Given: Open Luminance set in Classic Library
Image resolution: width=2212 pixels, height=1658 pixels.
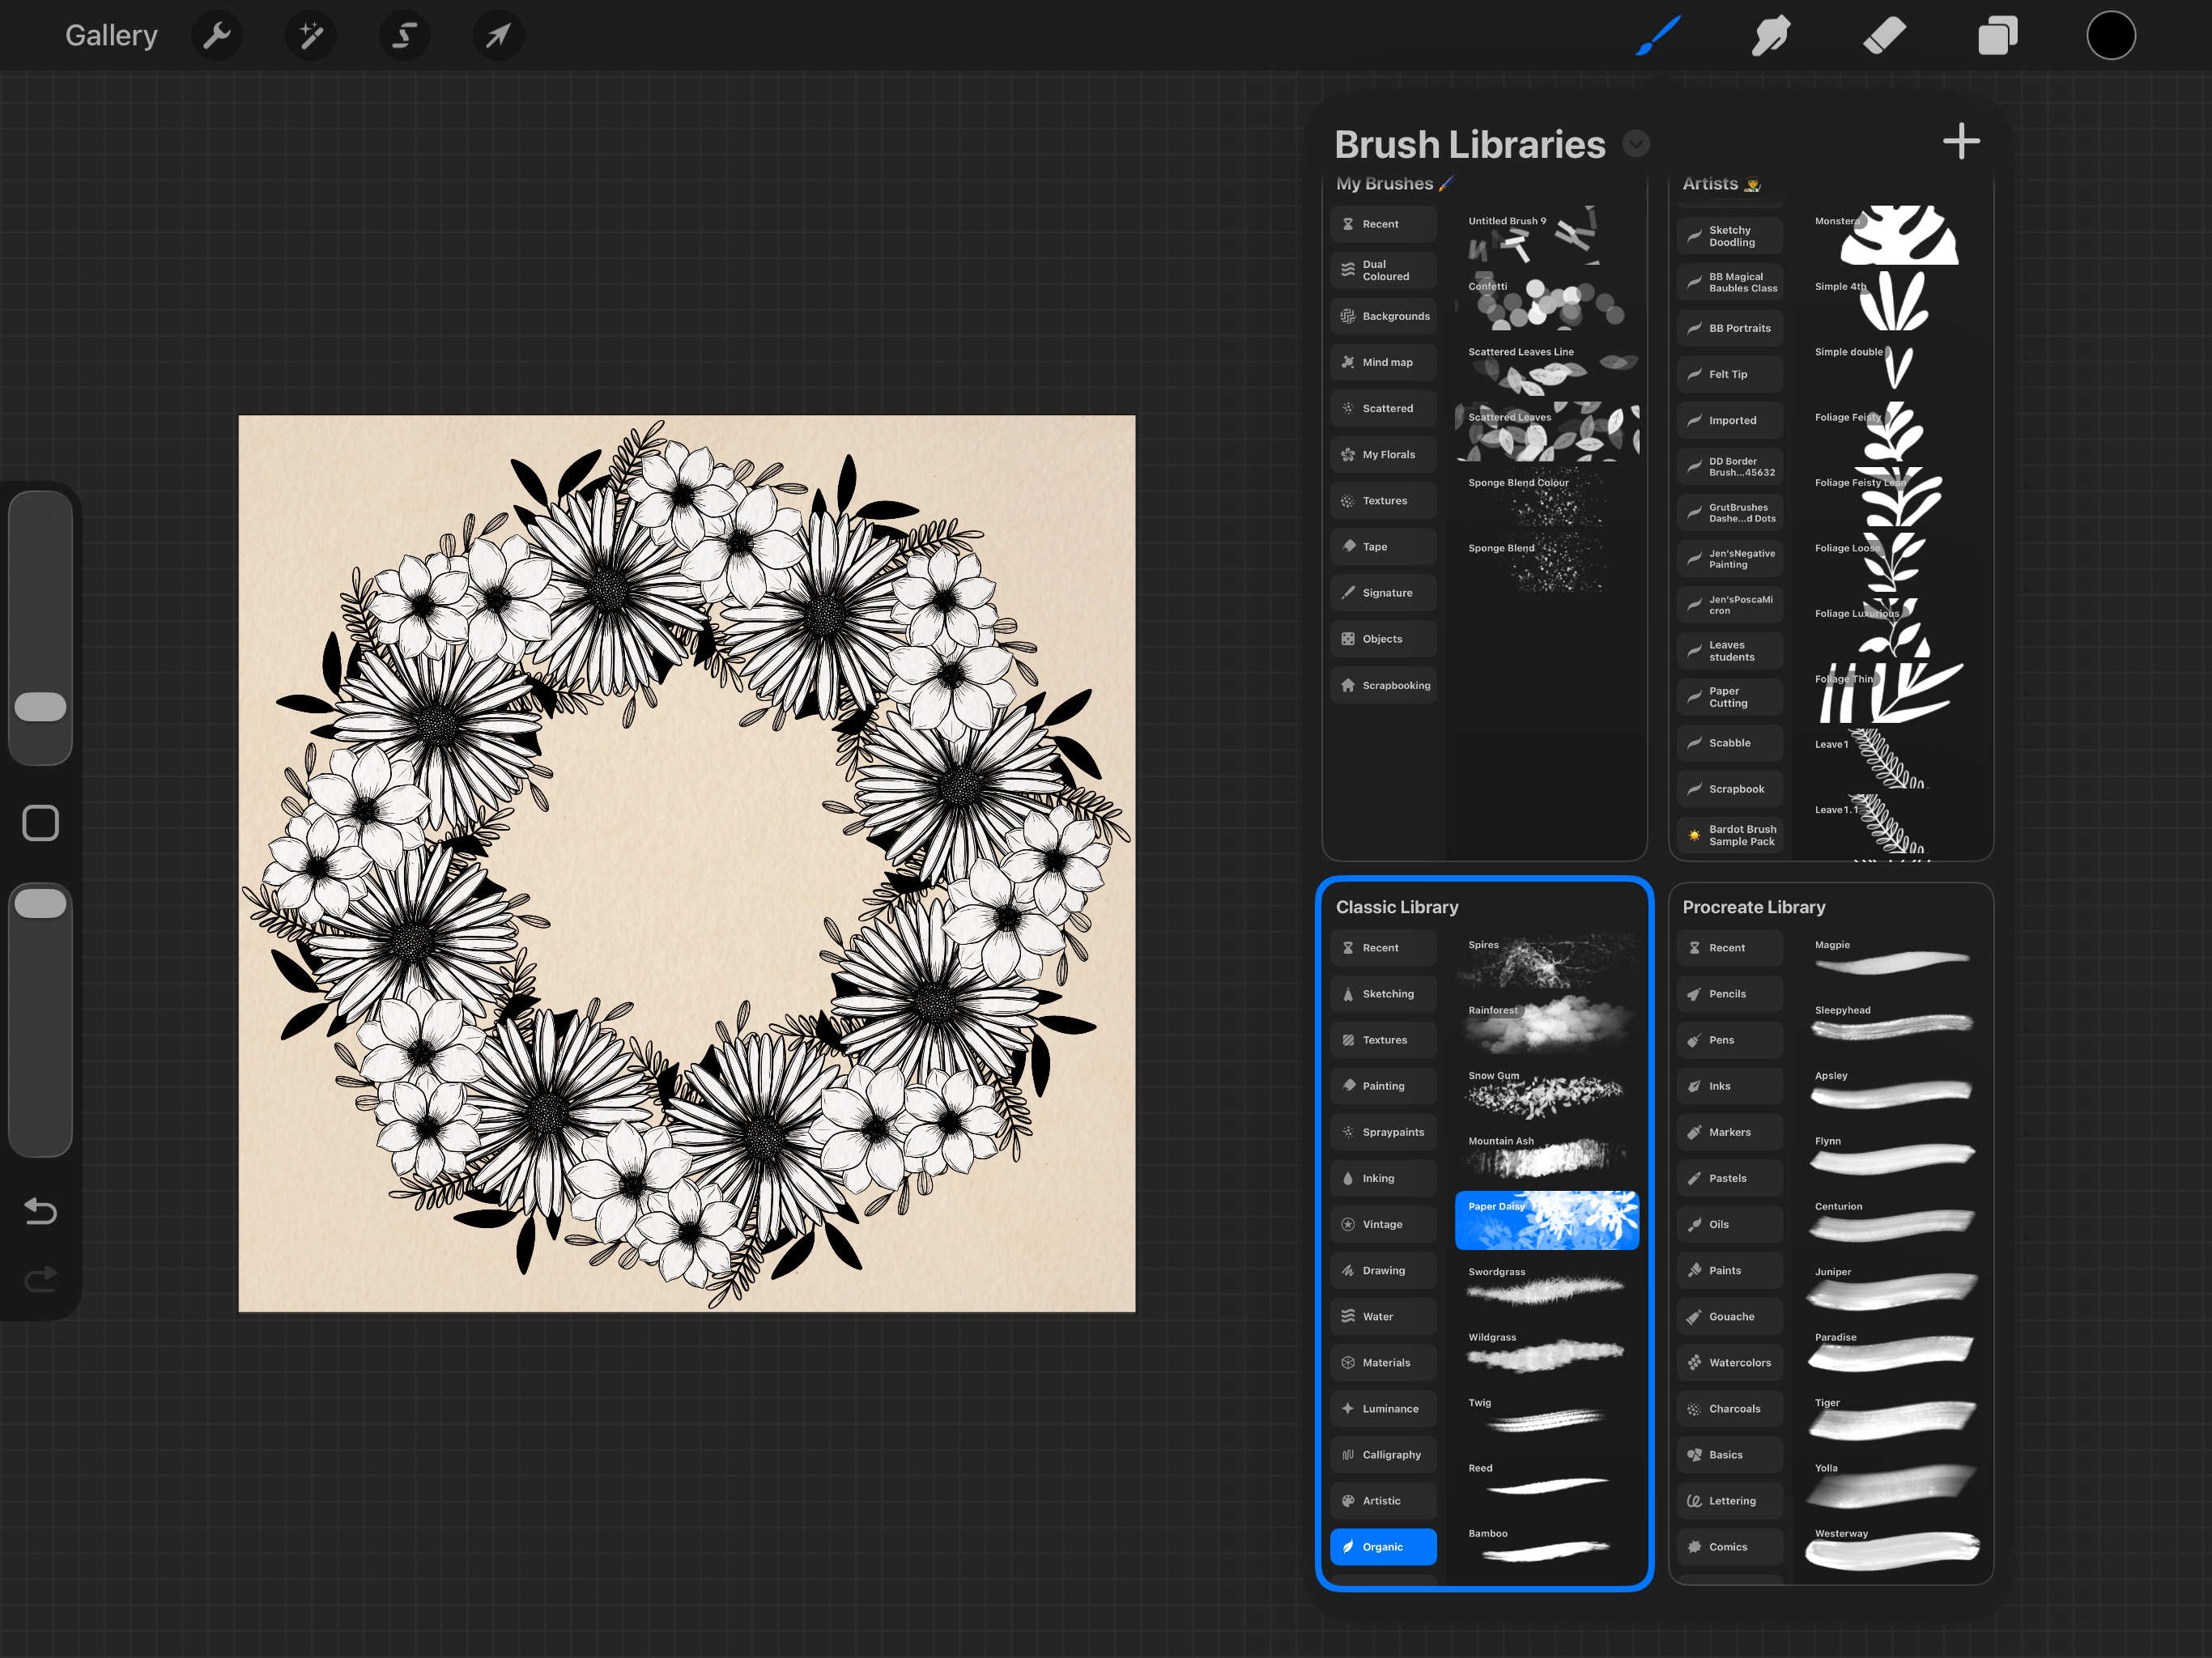Looking at the screenshot, I should point(1383,1408).
